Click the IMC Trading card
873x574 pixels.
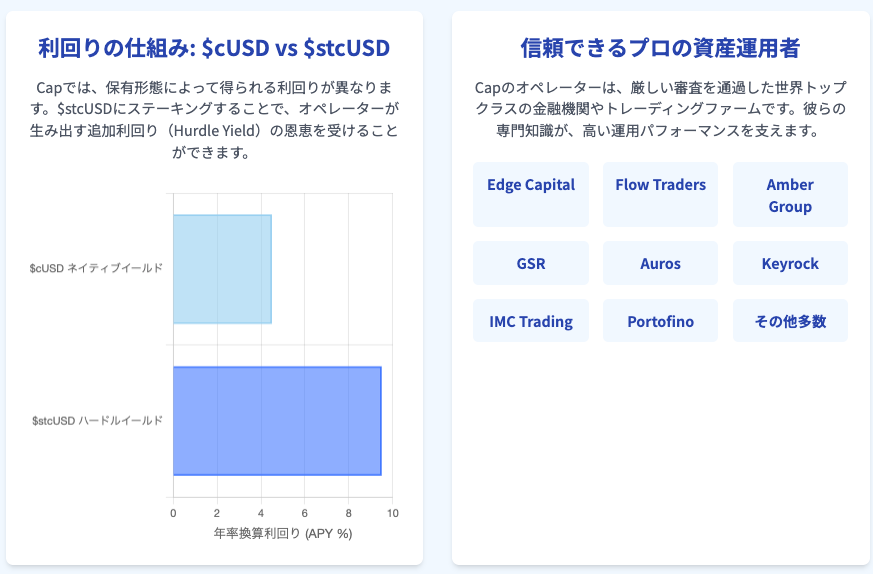coord(531,321)
